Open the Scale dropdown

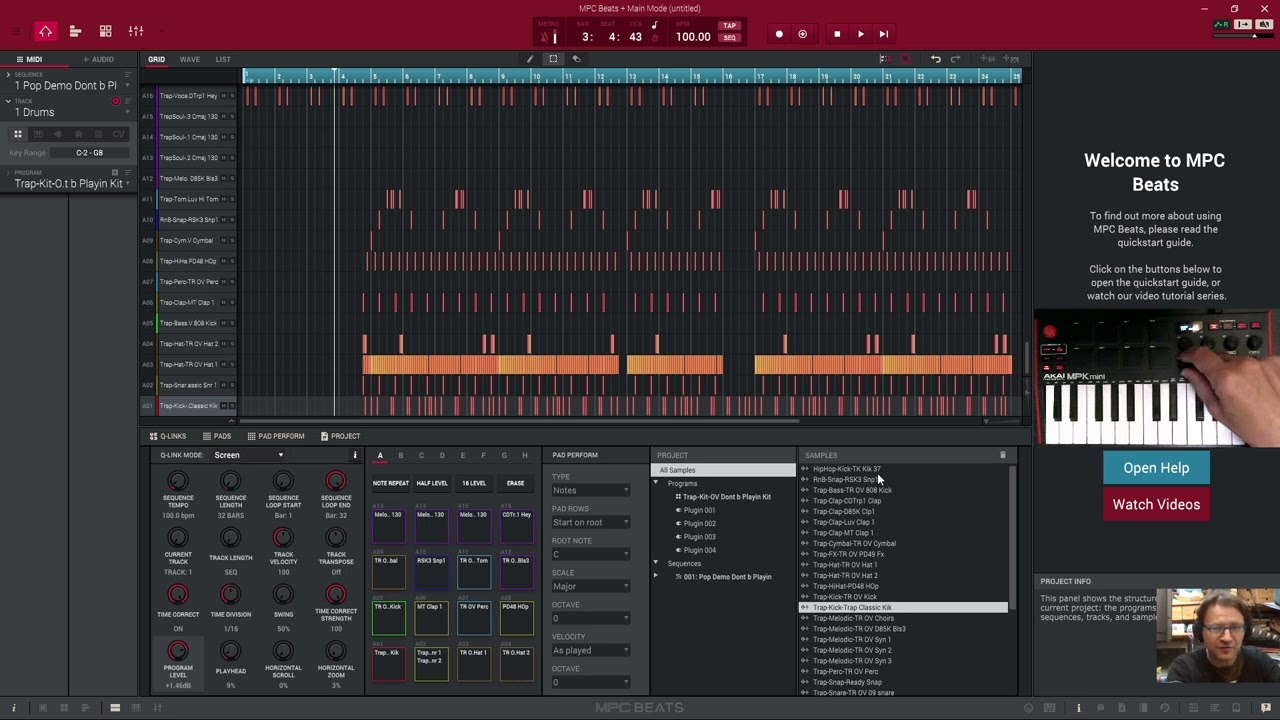point(591,586)
